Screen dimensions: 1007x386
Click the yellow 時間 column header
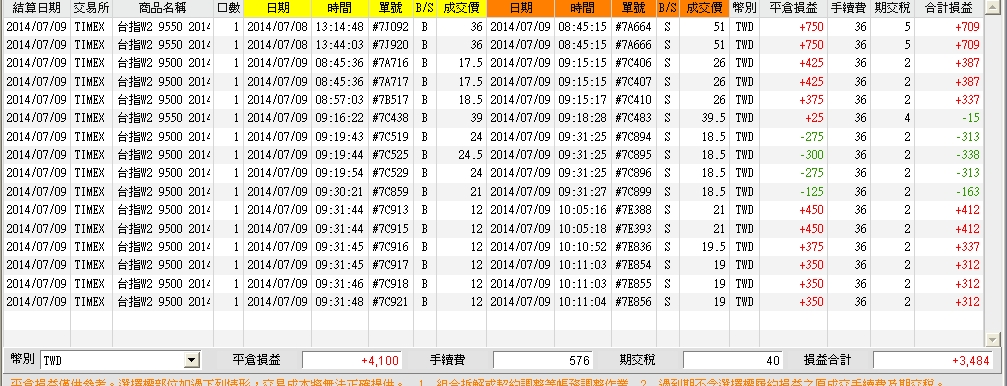(x=340, y=8)
